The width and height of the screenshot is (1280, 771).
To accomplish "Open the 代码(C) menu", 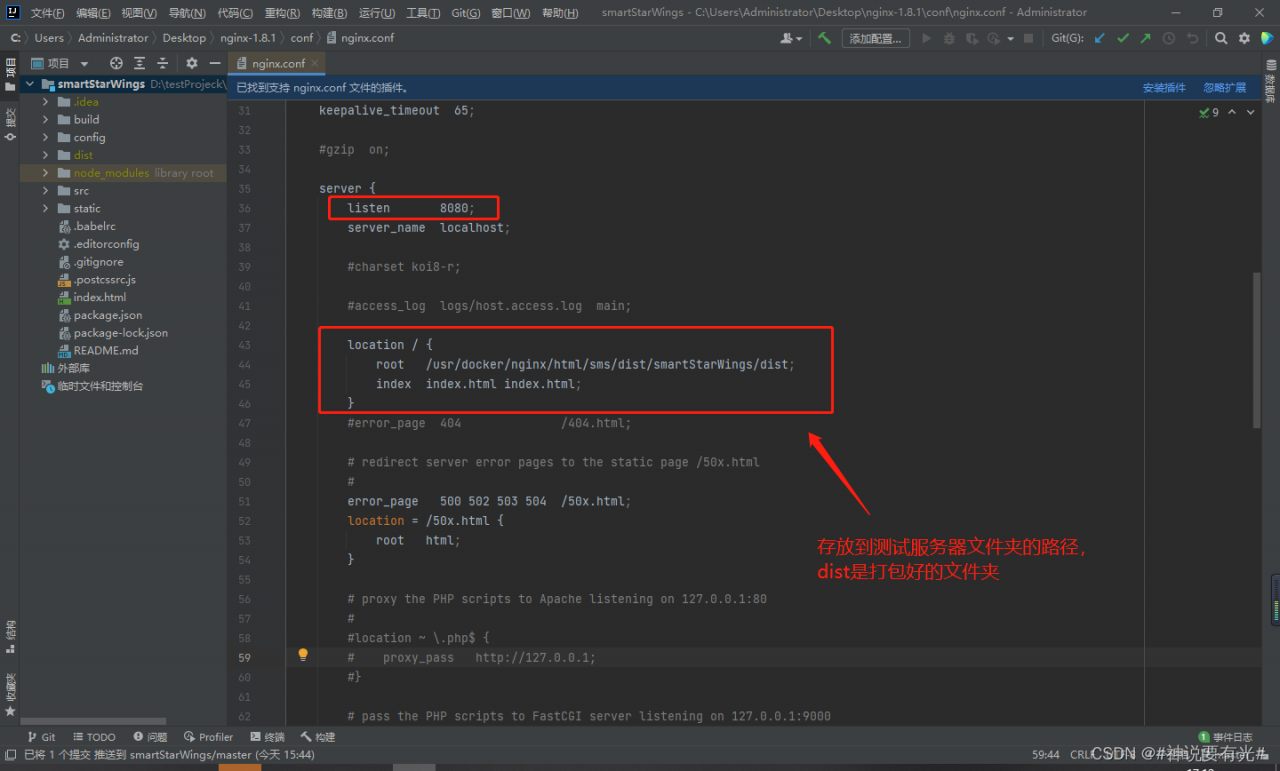I will point(235,13).
